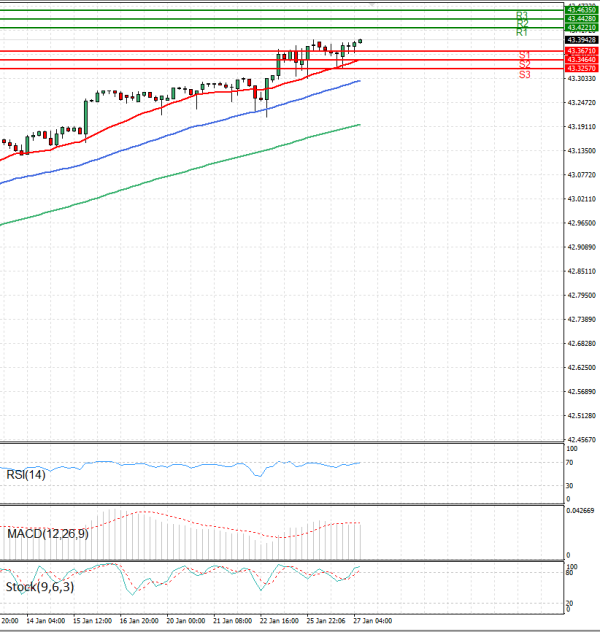The width and height of the screenshot is (600, 632).
Task: Click the R1 resistance level label
Action: [522, 33]
